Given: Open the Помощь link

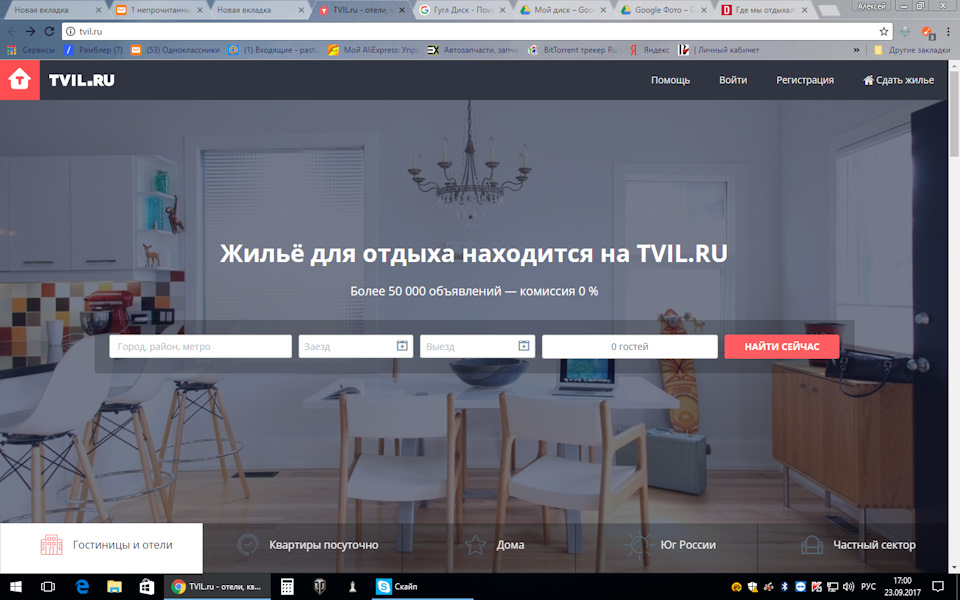Looking at the screenshot, I should click(x=670, y=80).
